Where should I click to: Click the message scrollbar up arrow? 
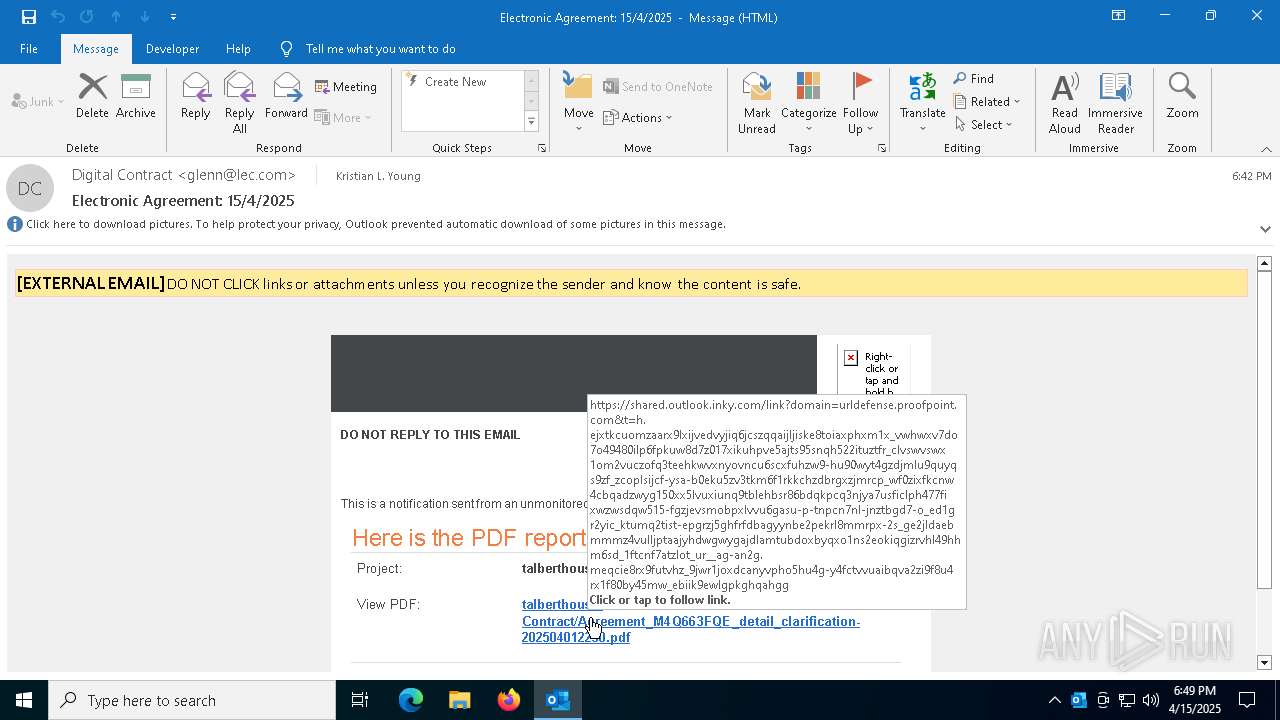(1264, 263)
